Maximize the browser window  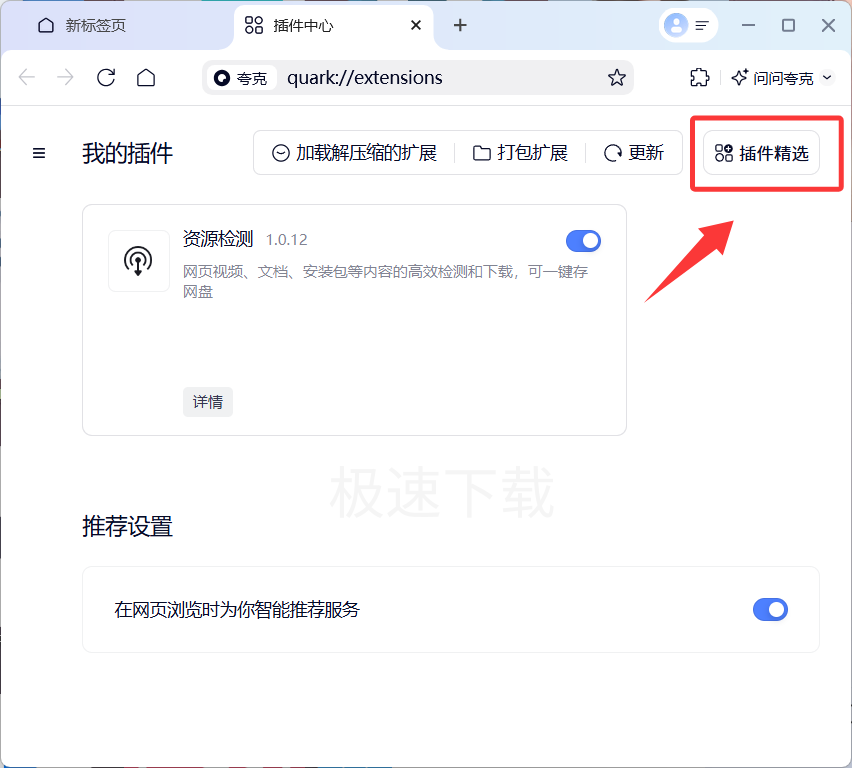pos(788,25)
